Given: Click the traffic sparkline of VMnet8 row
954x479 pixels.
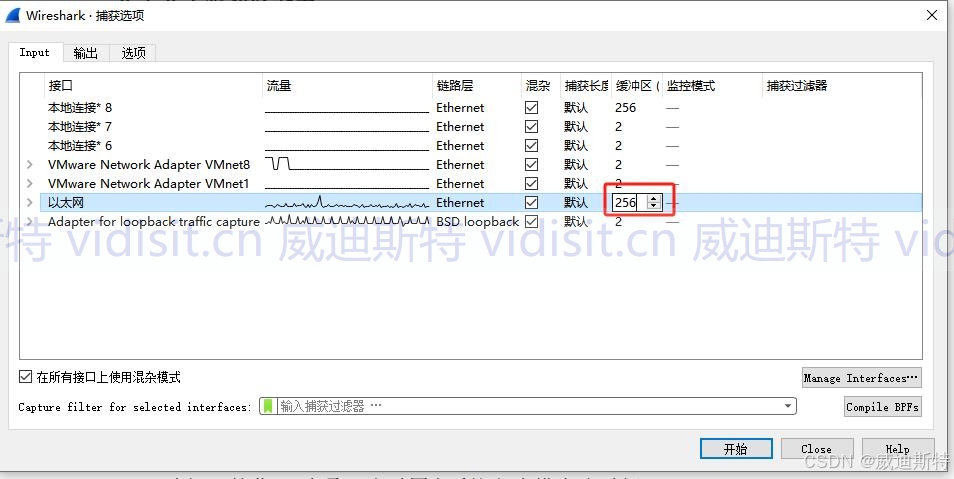Looking at the screenshot, I should click(347, 164).
